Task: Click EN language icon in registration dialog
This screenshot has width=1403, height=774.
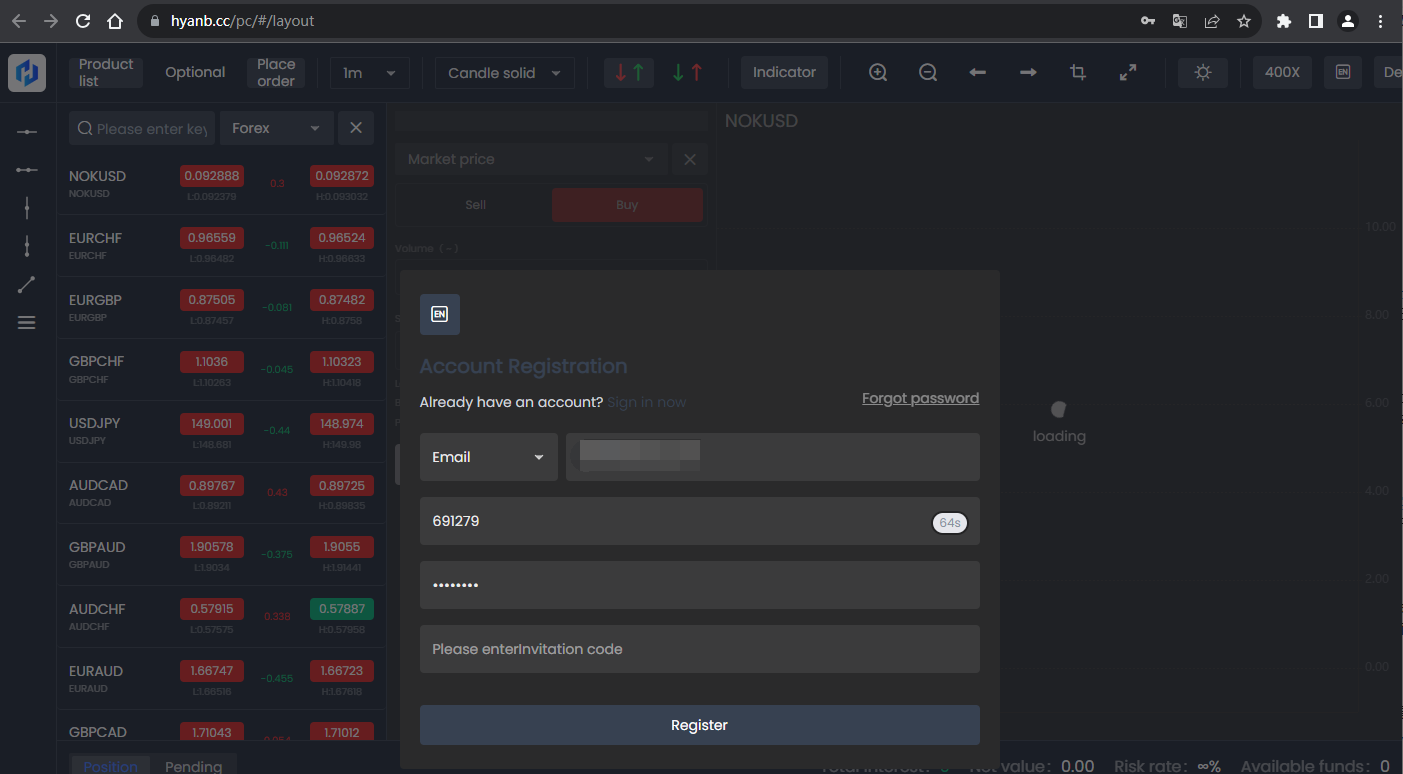Action: tap(440, 314)
